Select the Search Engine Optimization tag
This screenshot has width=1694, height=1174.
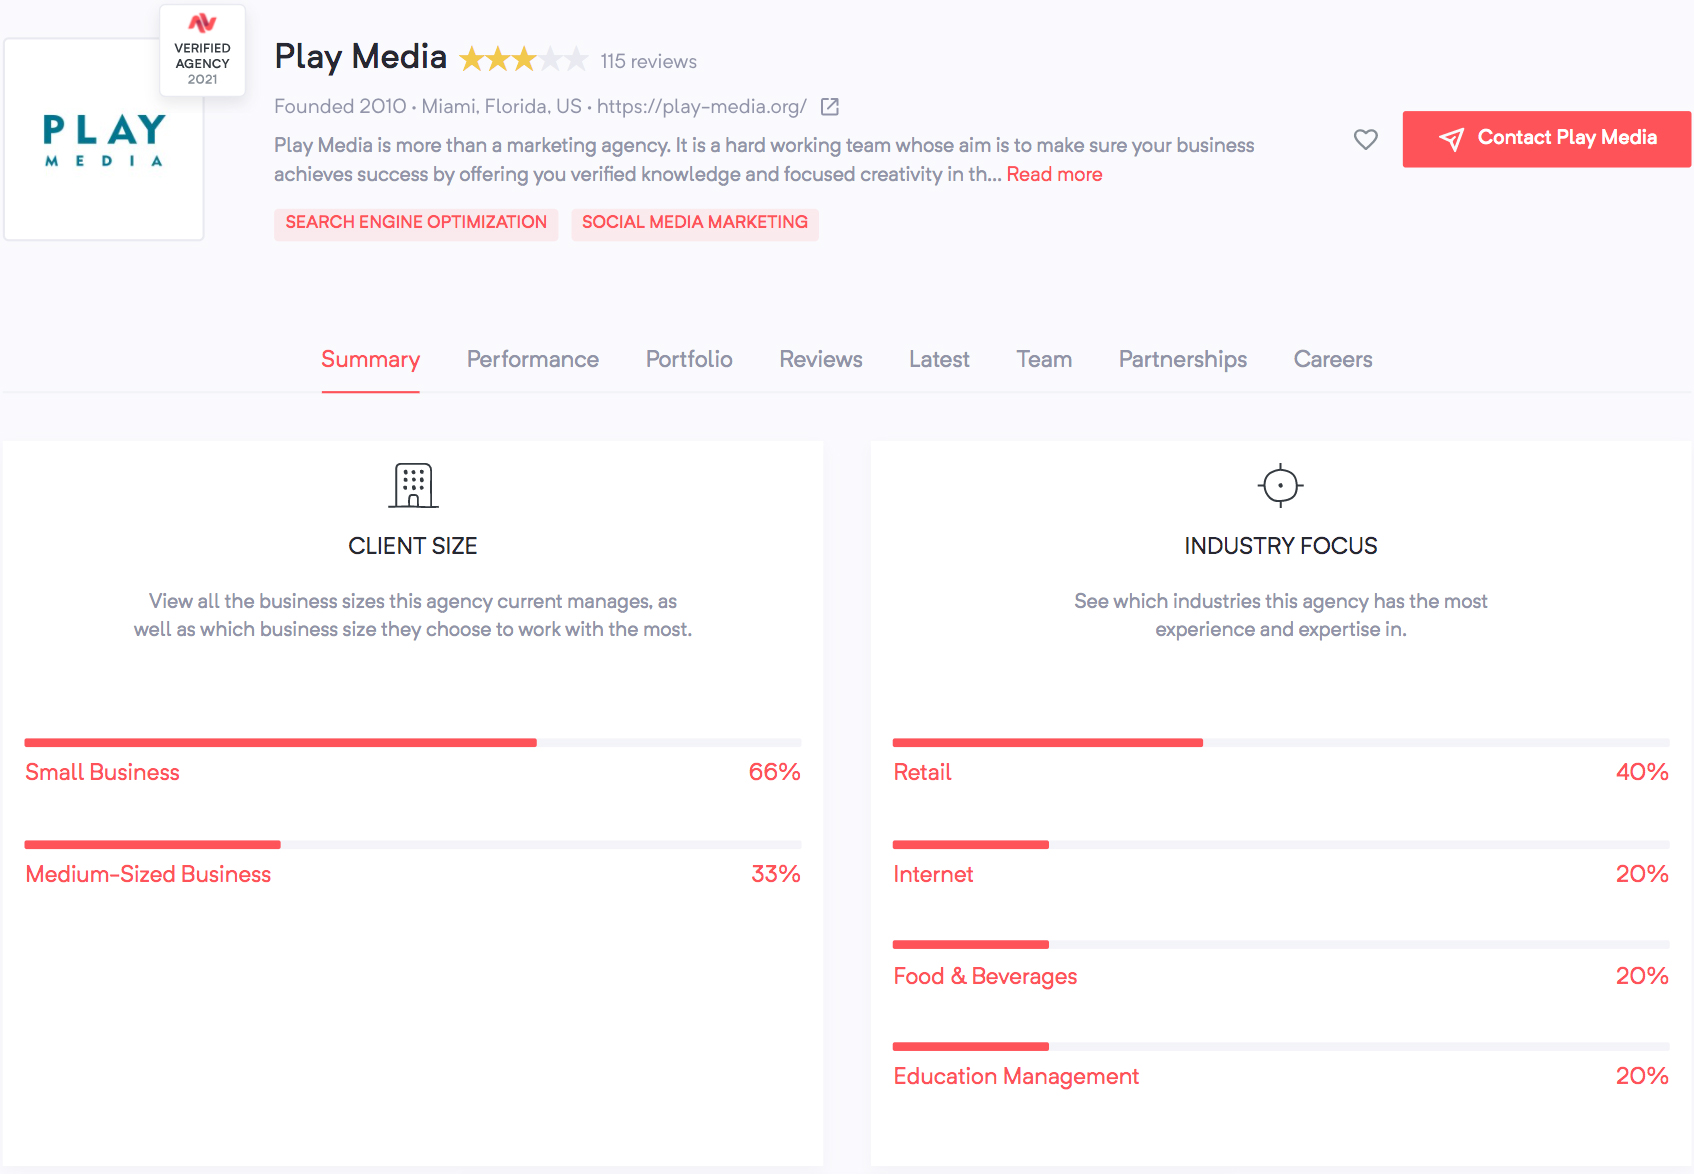pyautogui.click(x=416, y=223)
